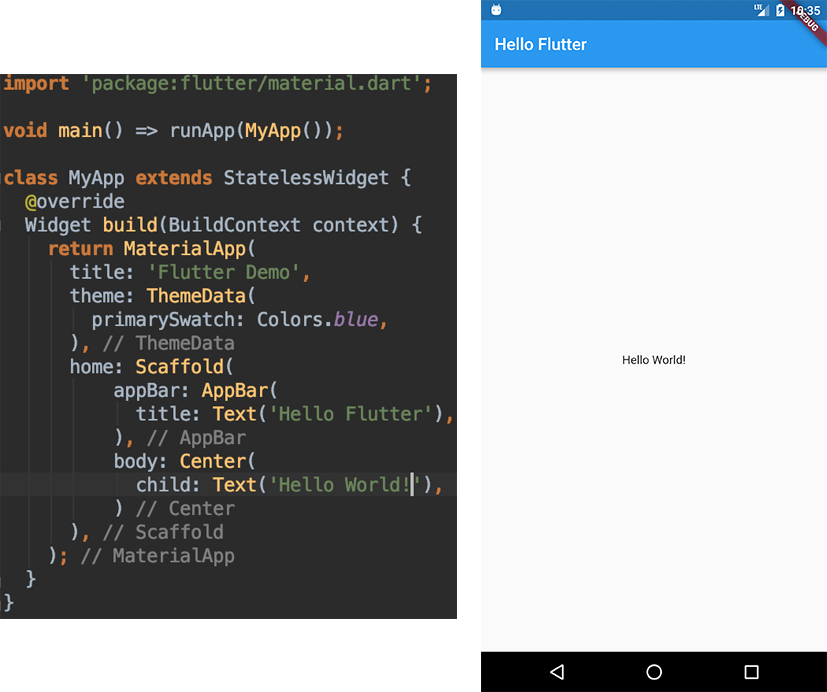827x692 pixels.
Task: Click the status bar clock
Action: [x=804, y=11]
